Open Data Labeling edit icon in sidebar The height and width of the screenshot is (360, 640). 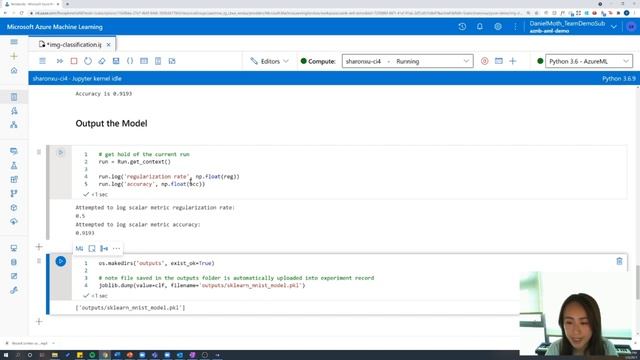tap(14, 276)
